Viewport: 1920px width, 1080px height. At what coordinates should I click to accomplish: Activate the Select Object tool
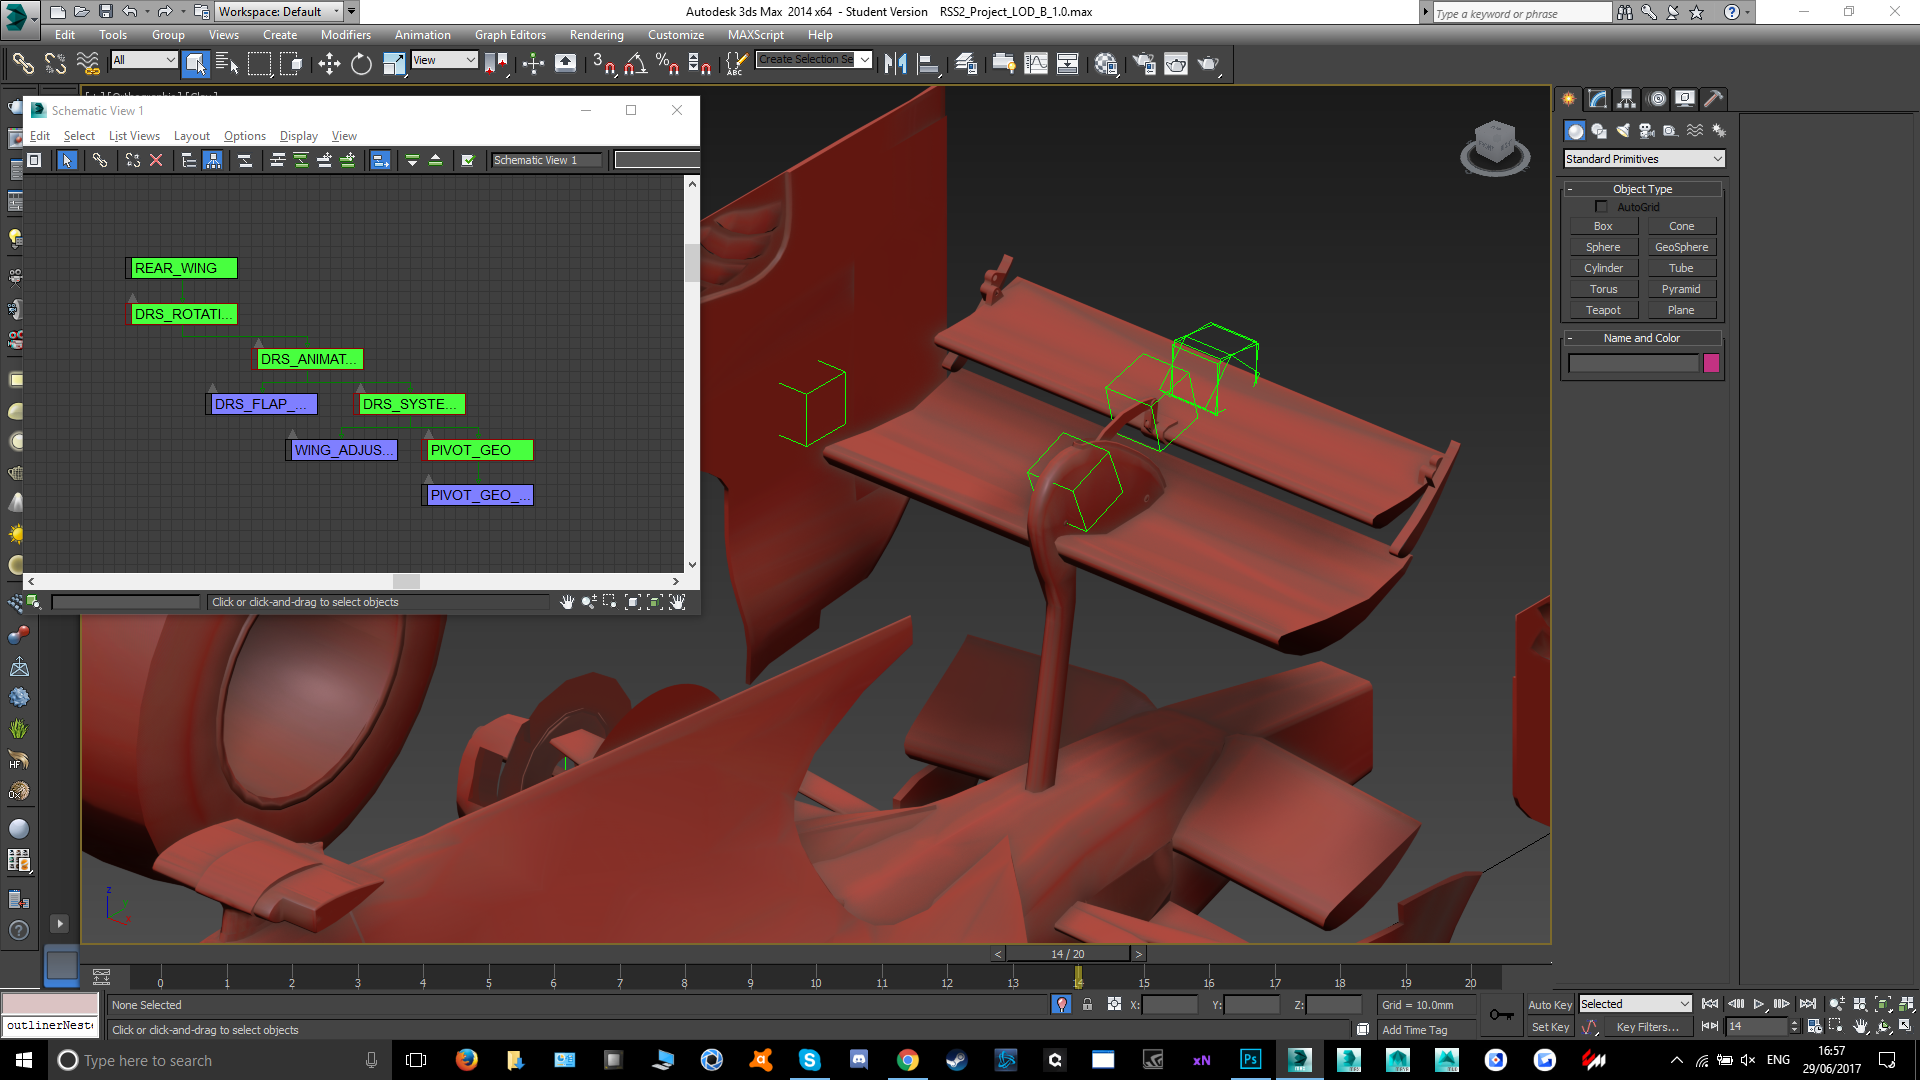pyautogui.click(x=196, y=64)
